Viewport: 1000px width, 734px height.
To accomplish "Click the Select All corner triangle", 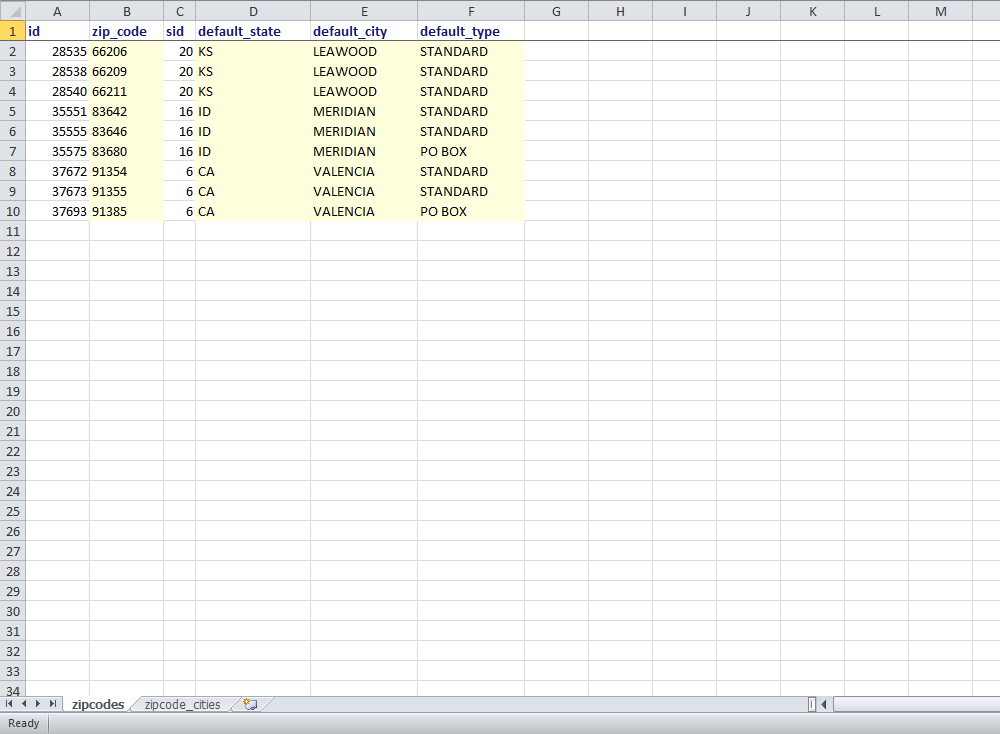I will click(12, 11).
